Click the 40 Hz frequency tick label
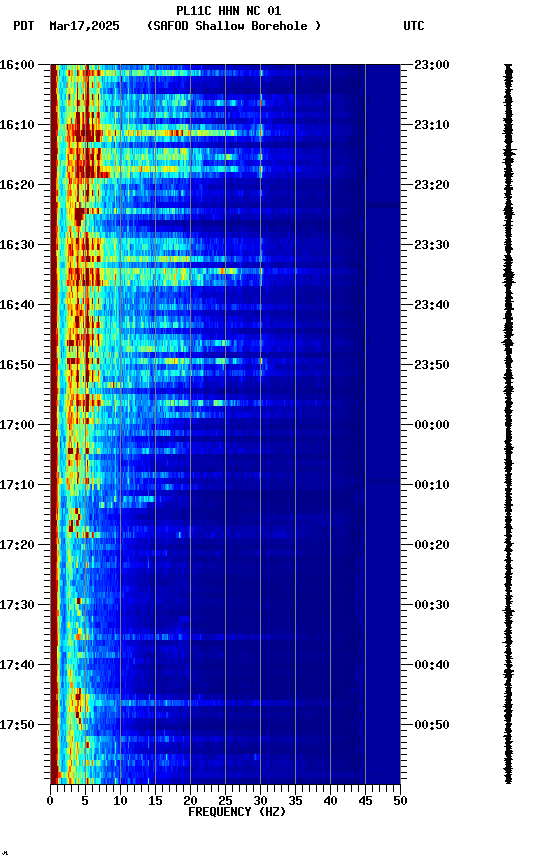The width and height of the screenshot is (552, 864). (x=330, y=801)
